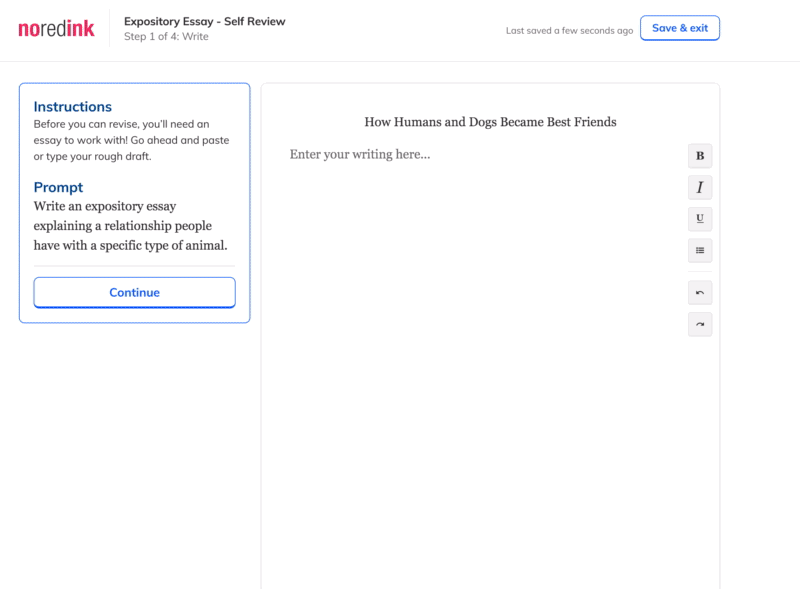Click Continue to proceed
The image size is (800, 589).
[x=135, y=292]
